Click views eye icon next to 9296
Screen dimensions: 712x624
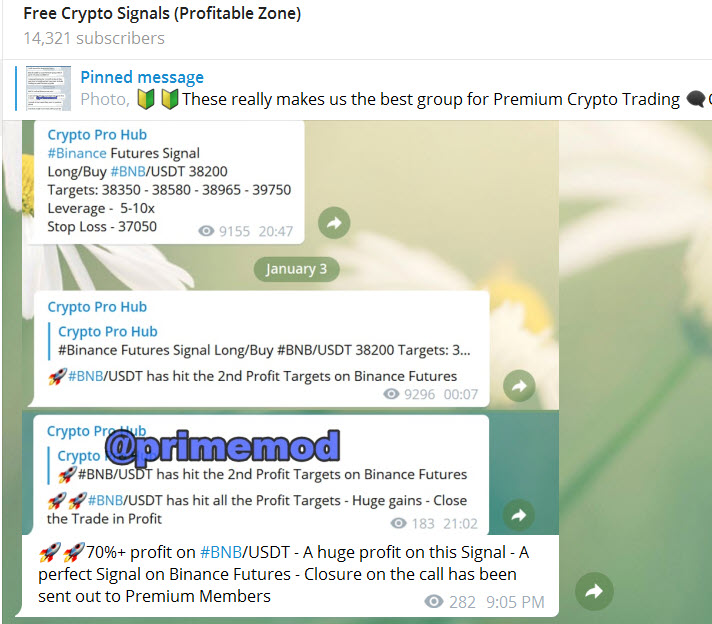point(391,394)
